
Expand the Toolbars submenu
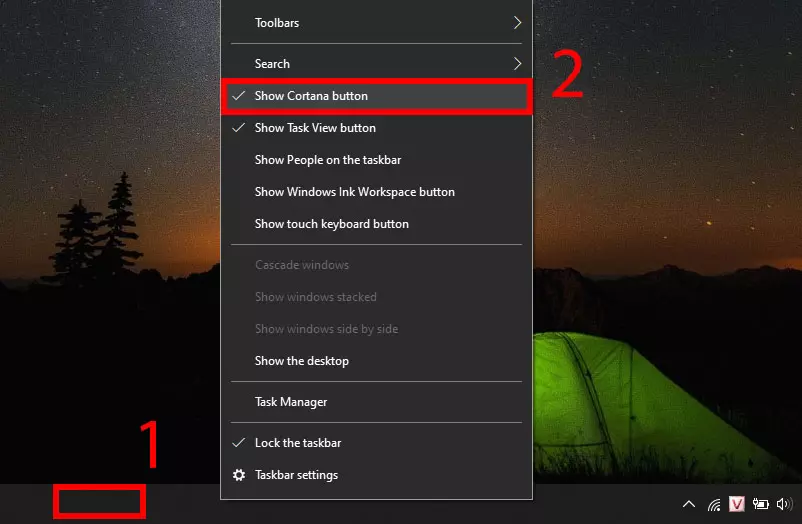[376, 22]
